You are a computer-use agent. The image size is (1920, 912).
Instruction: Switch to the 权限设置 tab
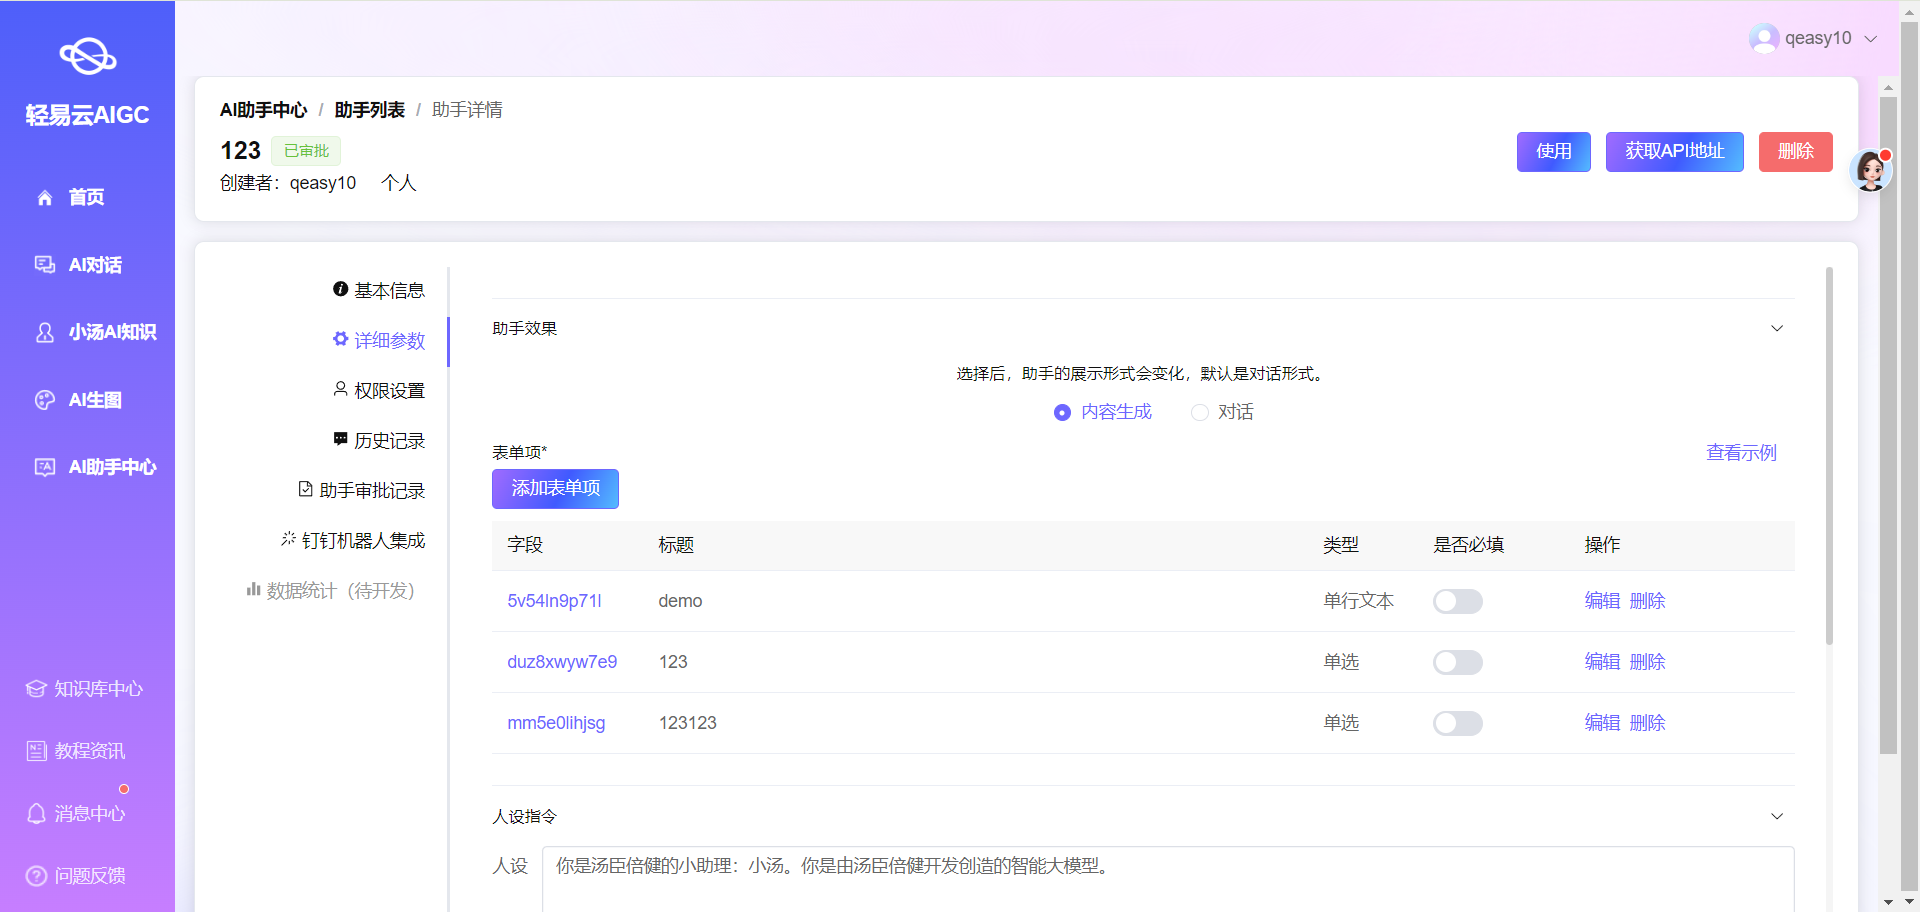[x=379, y=390]
